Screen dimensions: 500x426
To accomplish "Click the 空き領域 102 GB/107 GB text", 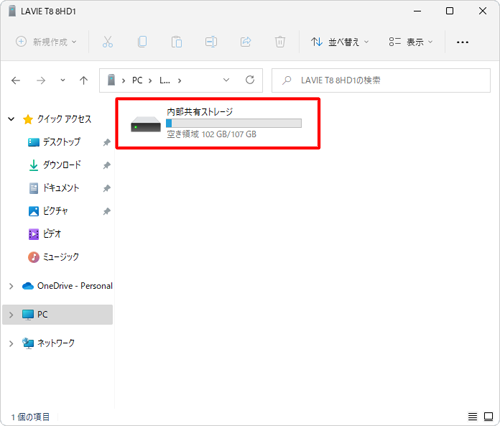I will (212, 134).
